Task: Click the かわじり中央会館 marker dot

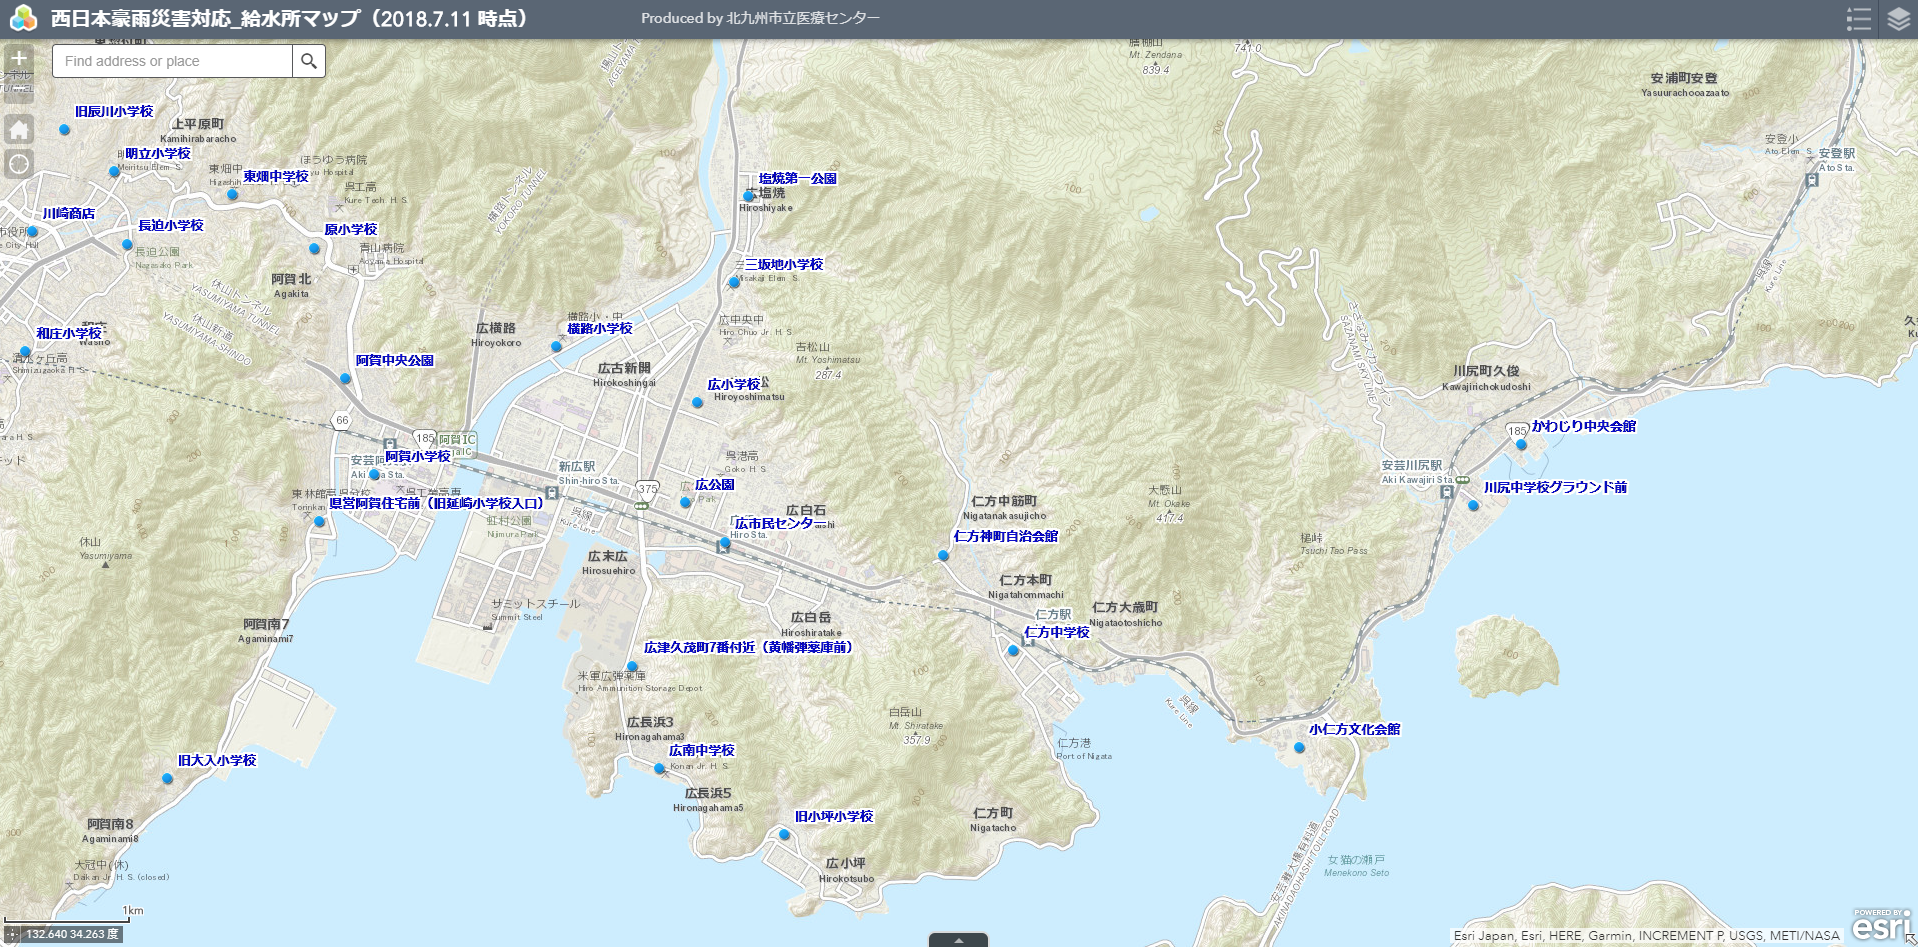Action: click(1521, 444)
